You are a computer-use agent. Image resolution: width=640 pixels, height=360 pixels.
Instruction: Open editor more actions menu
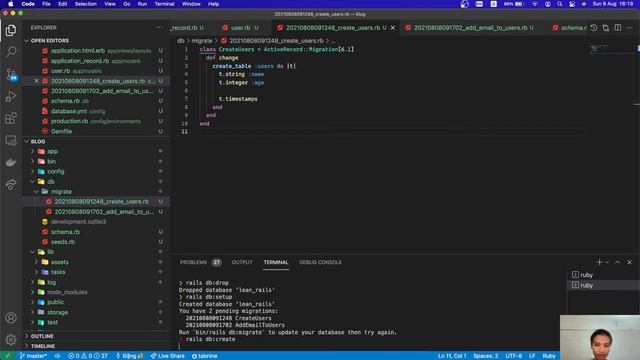coord(630,28)
